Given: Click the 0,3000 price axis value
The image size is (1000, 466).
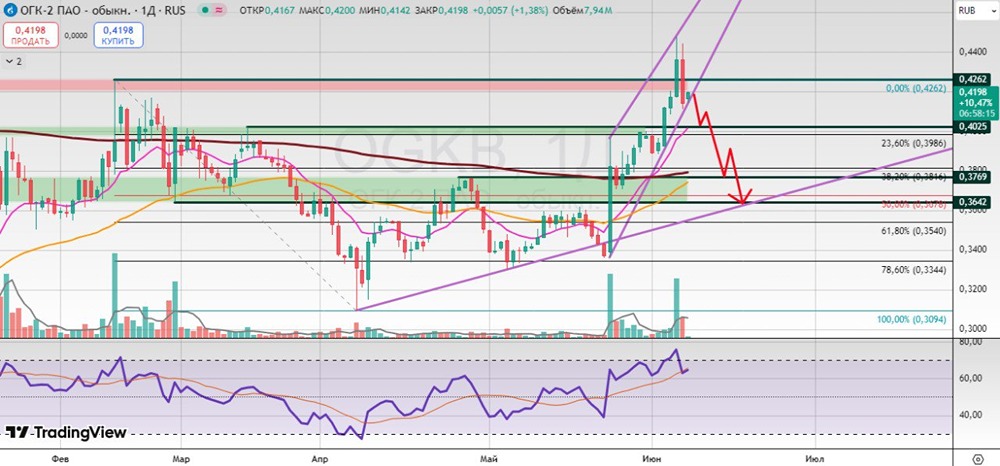Looking at the screenshot, I should [x=971, y=329].
